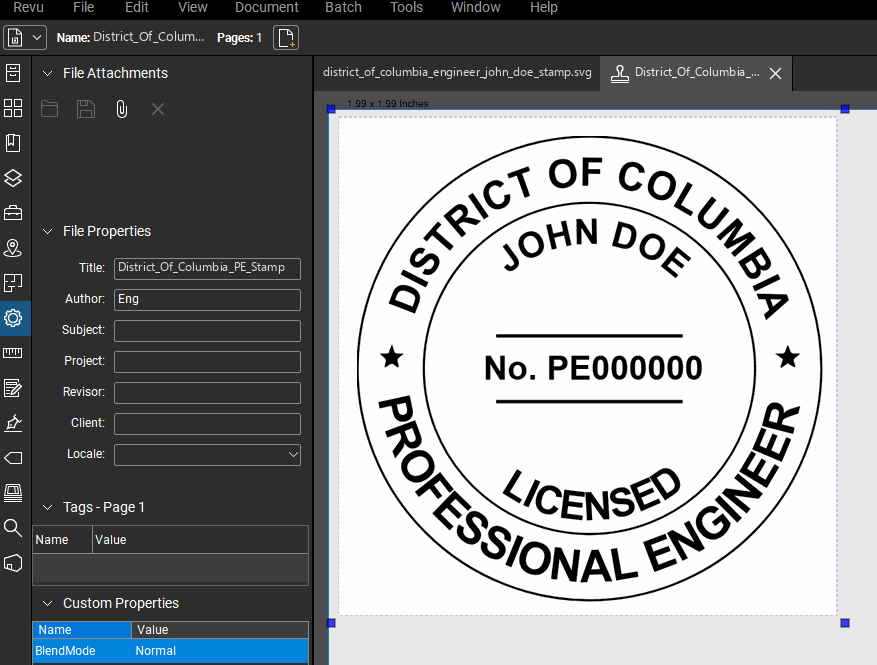Open the Search magnifier icon

tap(13, 527)
